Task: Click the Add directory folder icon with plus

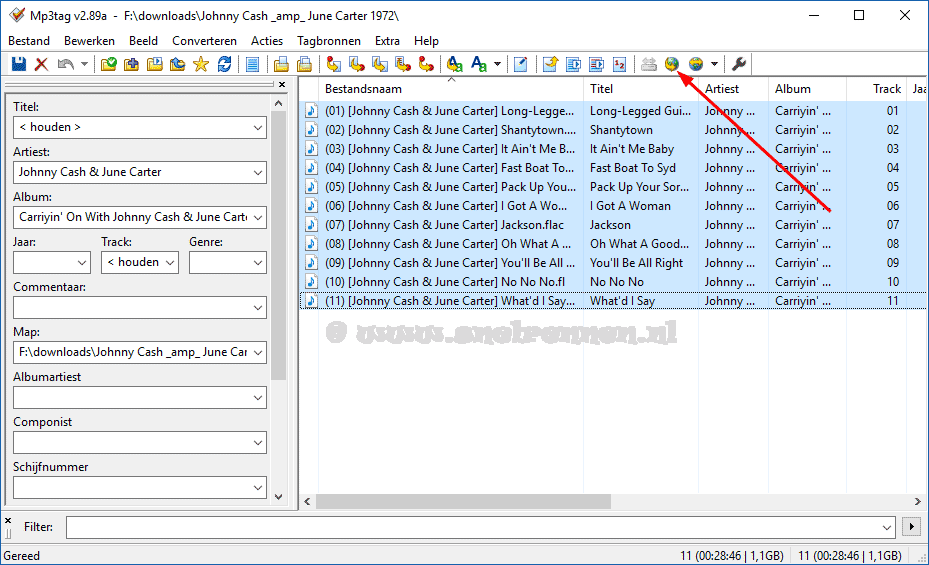Action: 132,64
